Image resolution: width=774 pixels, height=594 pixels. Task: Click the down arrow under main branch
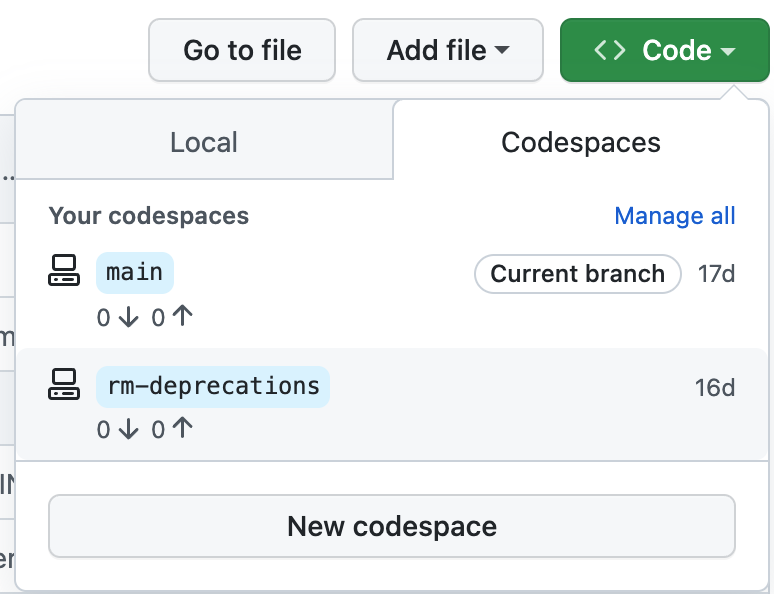coord(128,317)
